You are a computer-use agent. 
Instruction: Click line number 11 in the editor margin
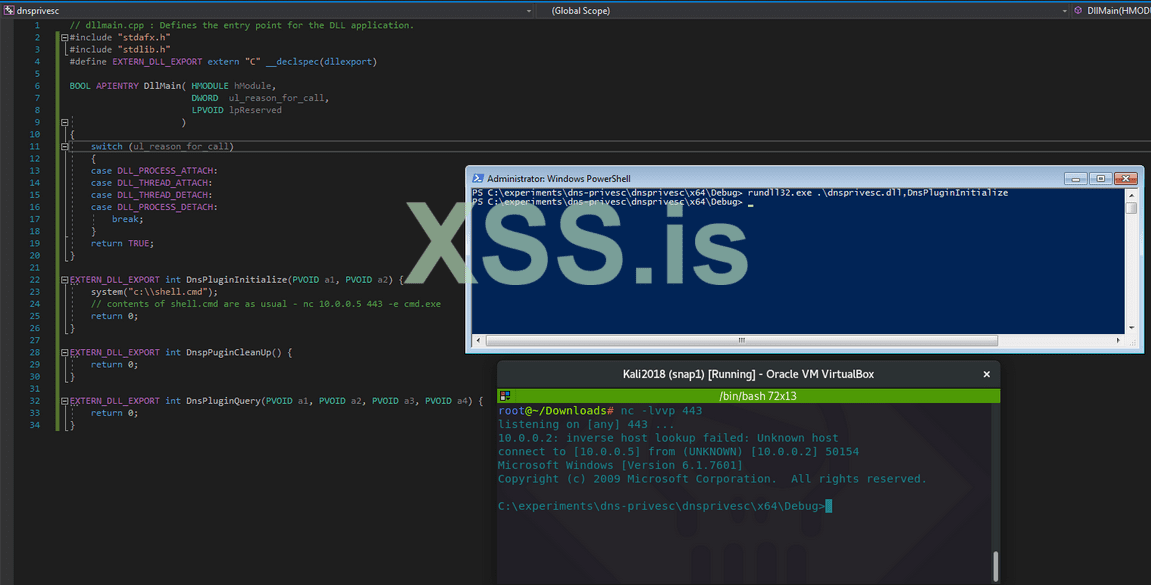(x=35, y=147)
